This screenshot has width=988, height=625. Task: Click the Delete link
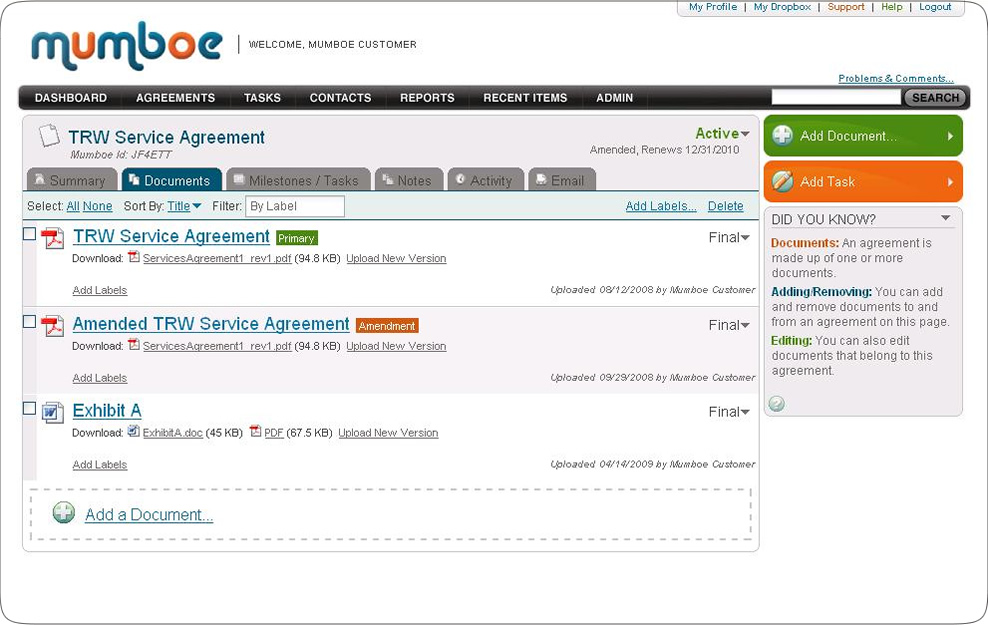725,206
